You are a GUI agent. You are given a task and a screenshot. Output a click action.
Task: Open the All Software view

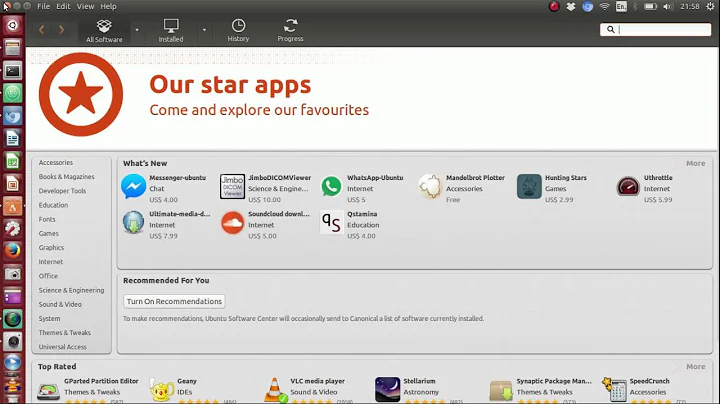click(x=104, y=31)
